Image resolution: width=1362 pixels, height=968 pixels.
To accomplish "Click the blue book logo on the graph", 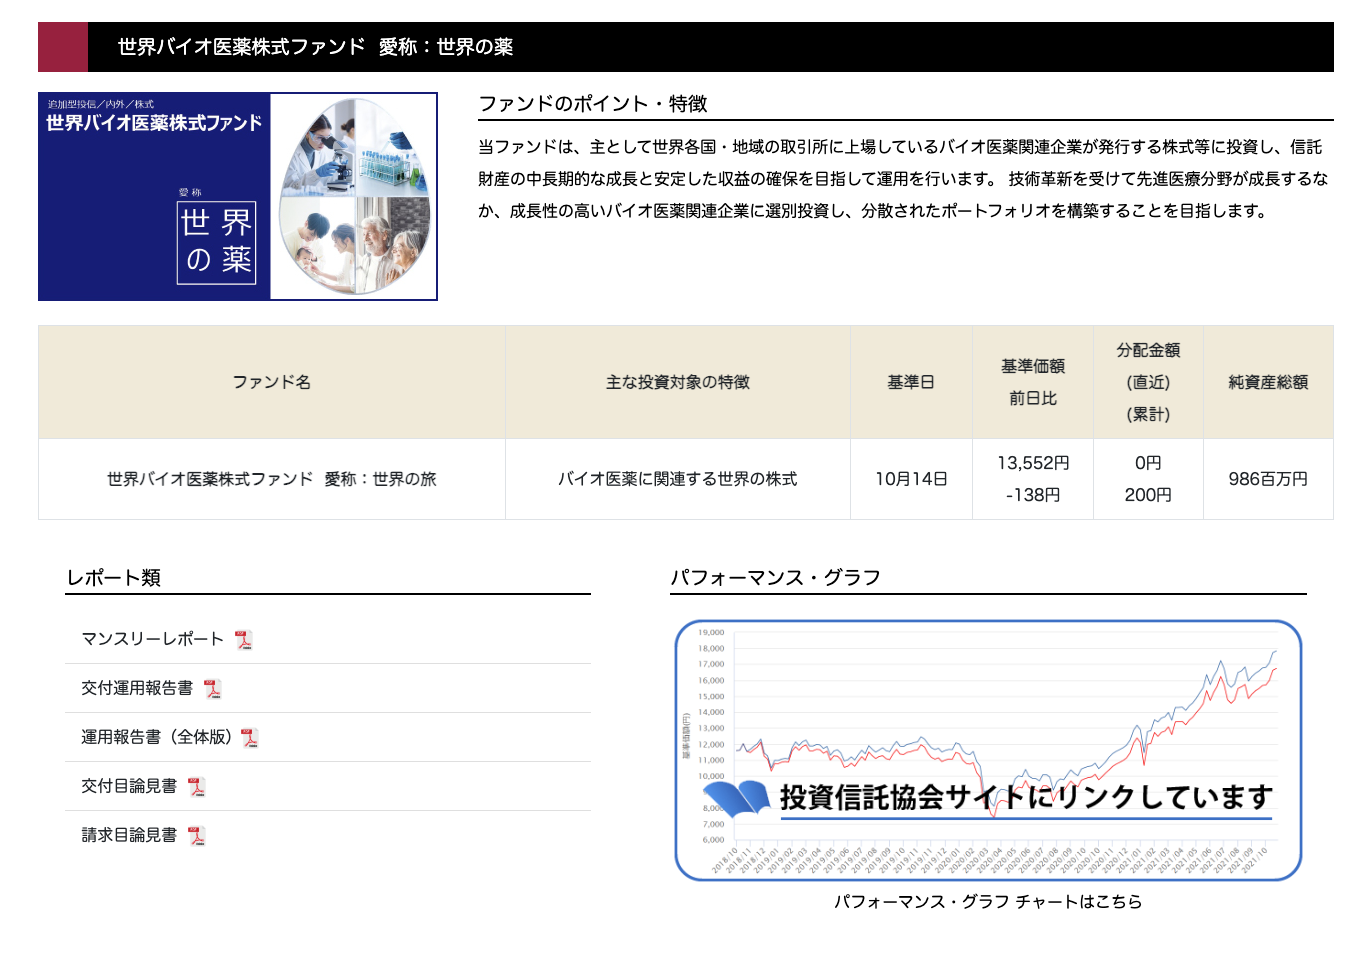I will pos(736,798).
